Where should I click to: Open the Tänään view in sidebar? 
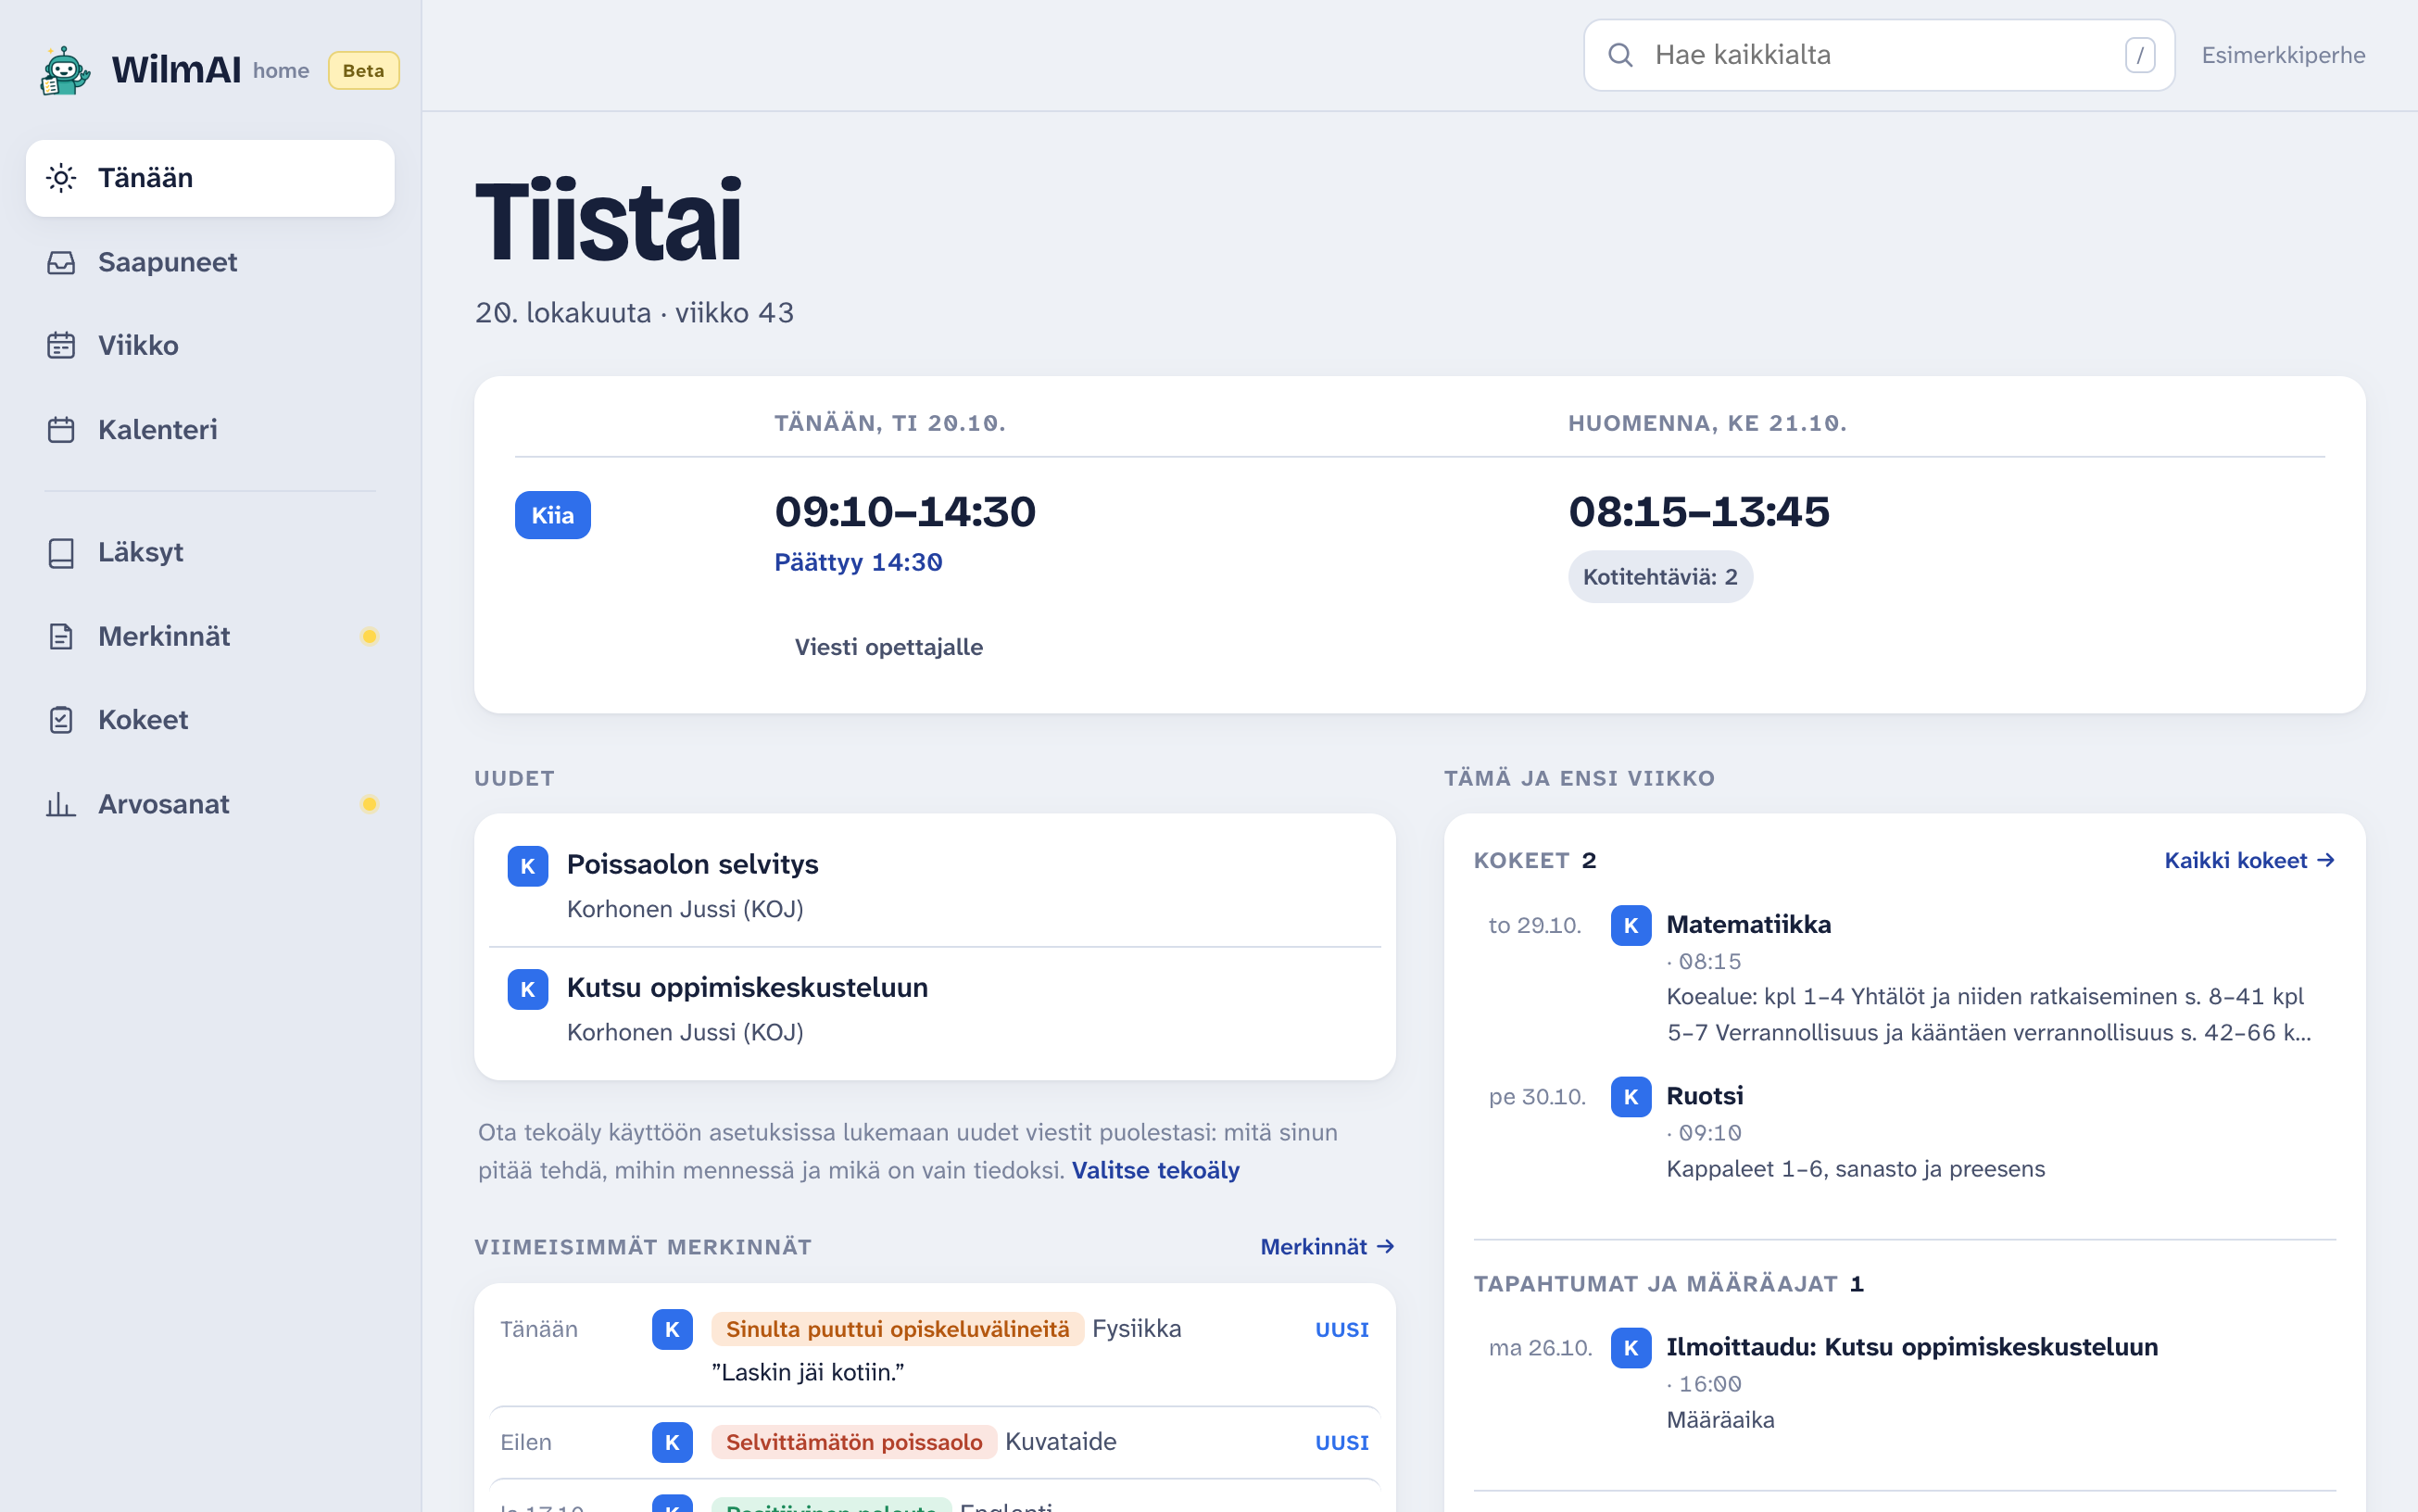210,178
